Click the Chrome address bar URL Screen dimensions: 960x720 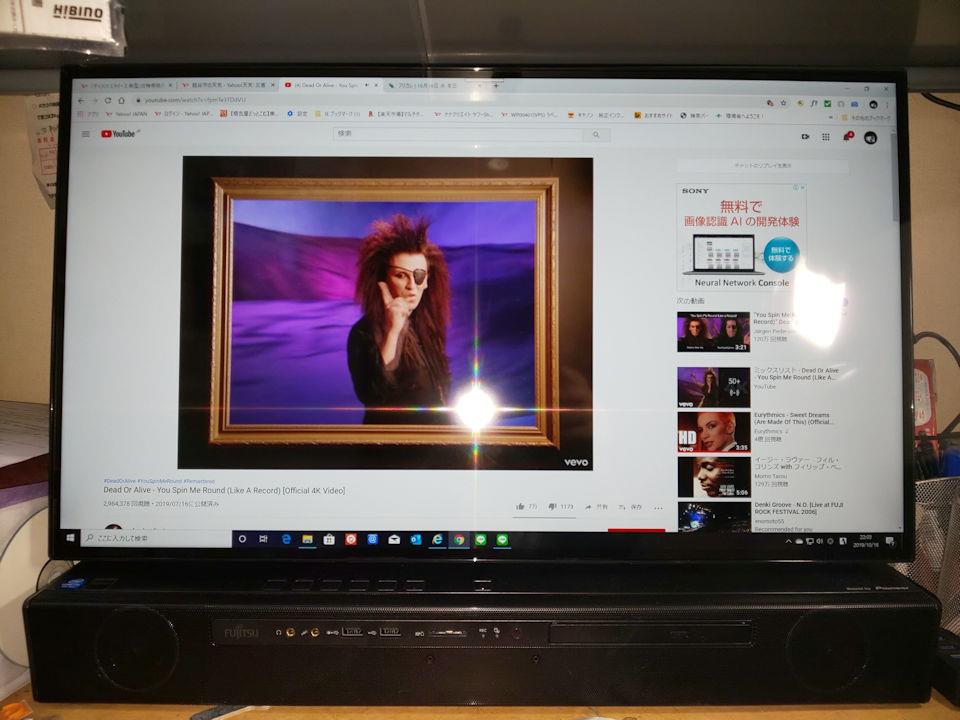click(195, 100)
